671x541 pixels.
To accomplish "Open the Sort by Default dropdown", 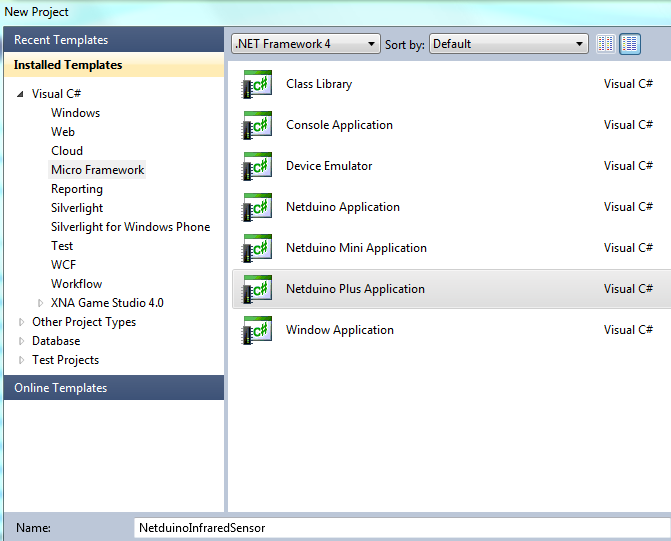I will click(x=509, y=44).
